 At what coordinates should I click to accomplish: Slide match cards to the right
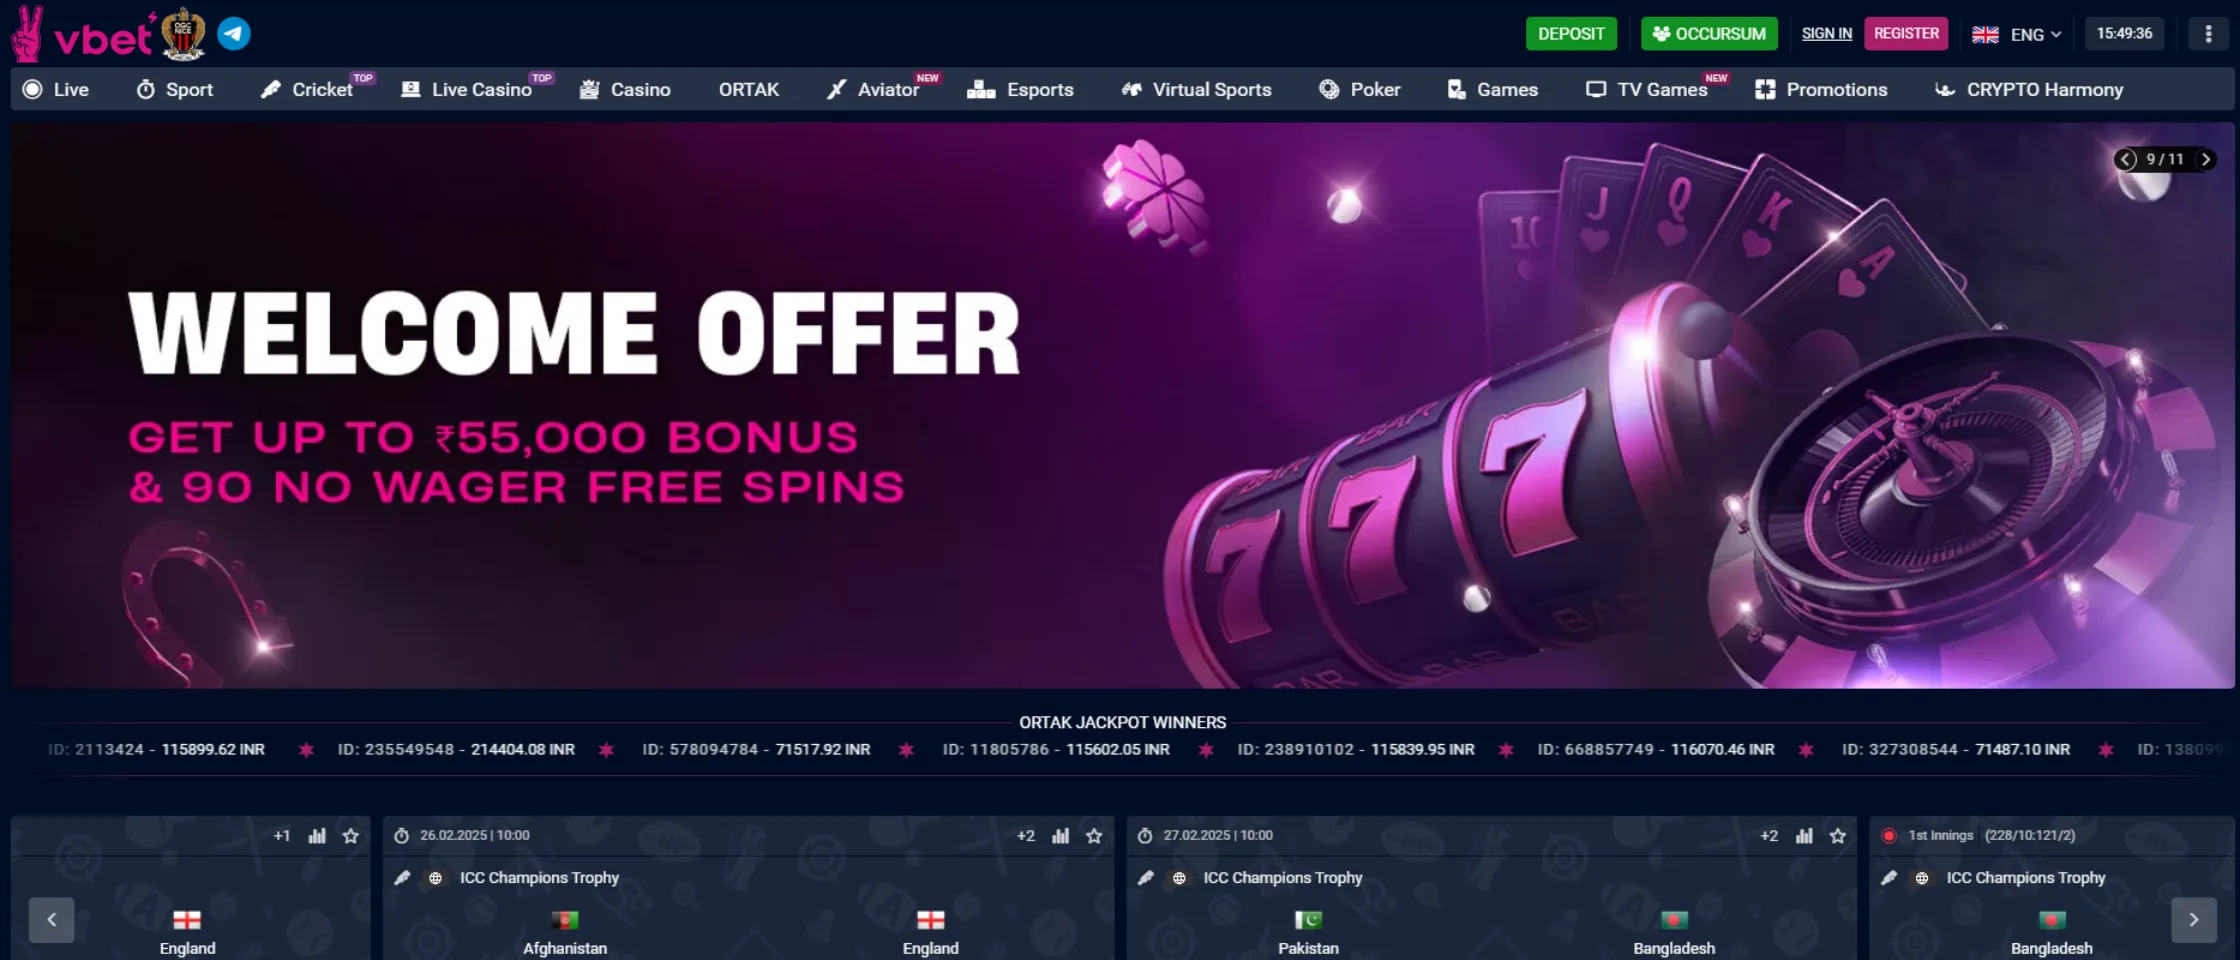click(x=2194, y=920)
